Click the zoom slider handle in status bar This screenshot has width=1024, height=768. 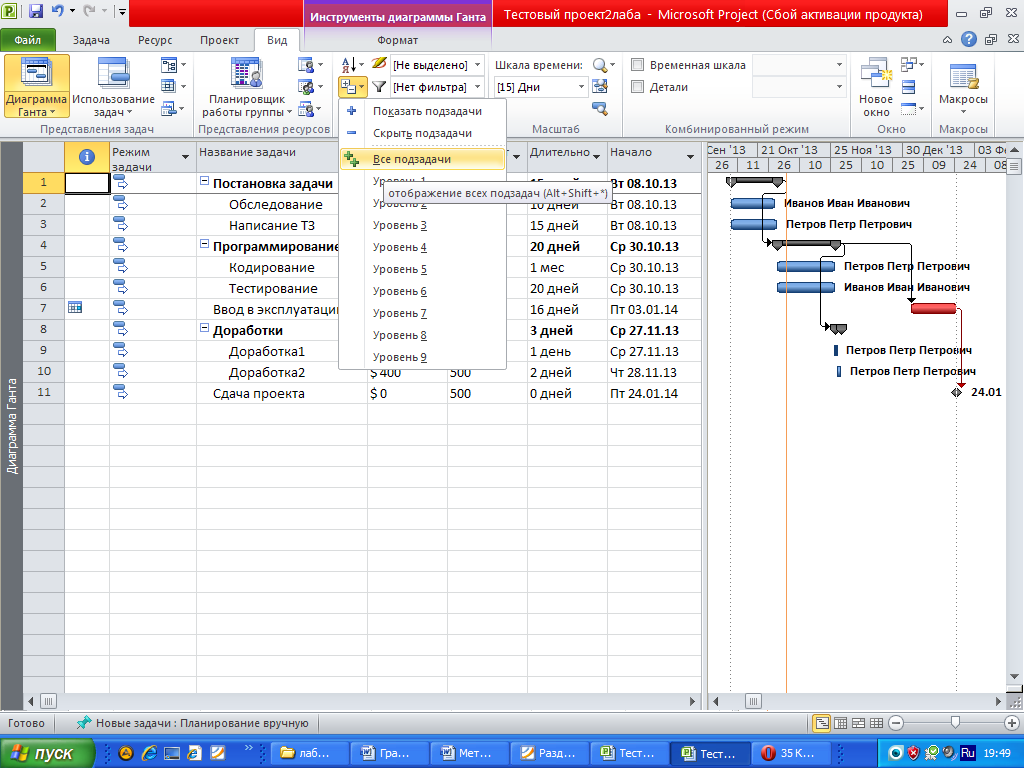click(955, 722)
